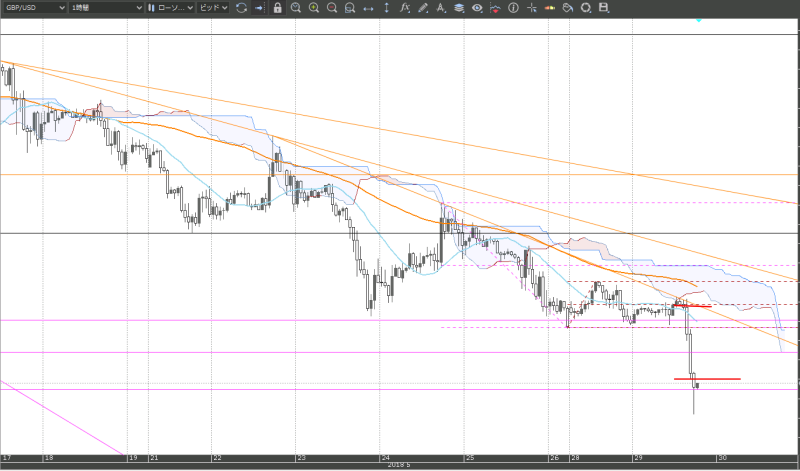Click date label 25 on time axis
Viewport: 800px width, 471px height.
click(470, 458)
